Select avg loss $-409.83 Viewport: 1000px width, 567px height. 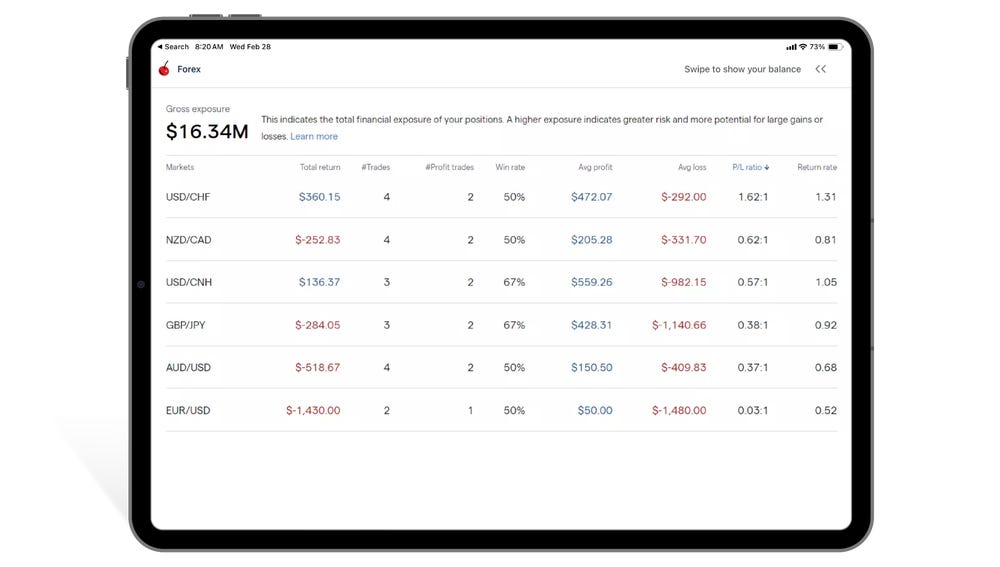[x=684, y=367]
